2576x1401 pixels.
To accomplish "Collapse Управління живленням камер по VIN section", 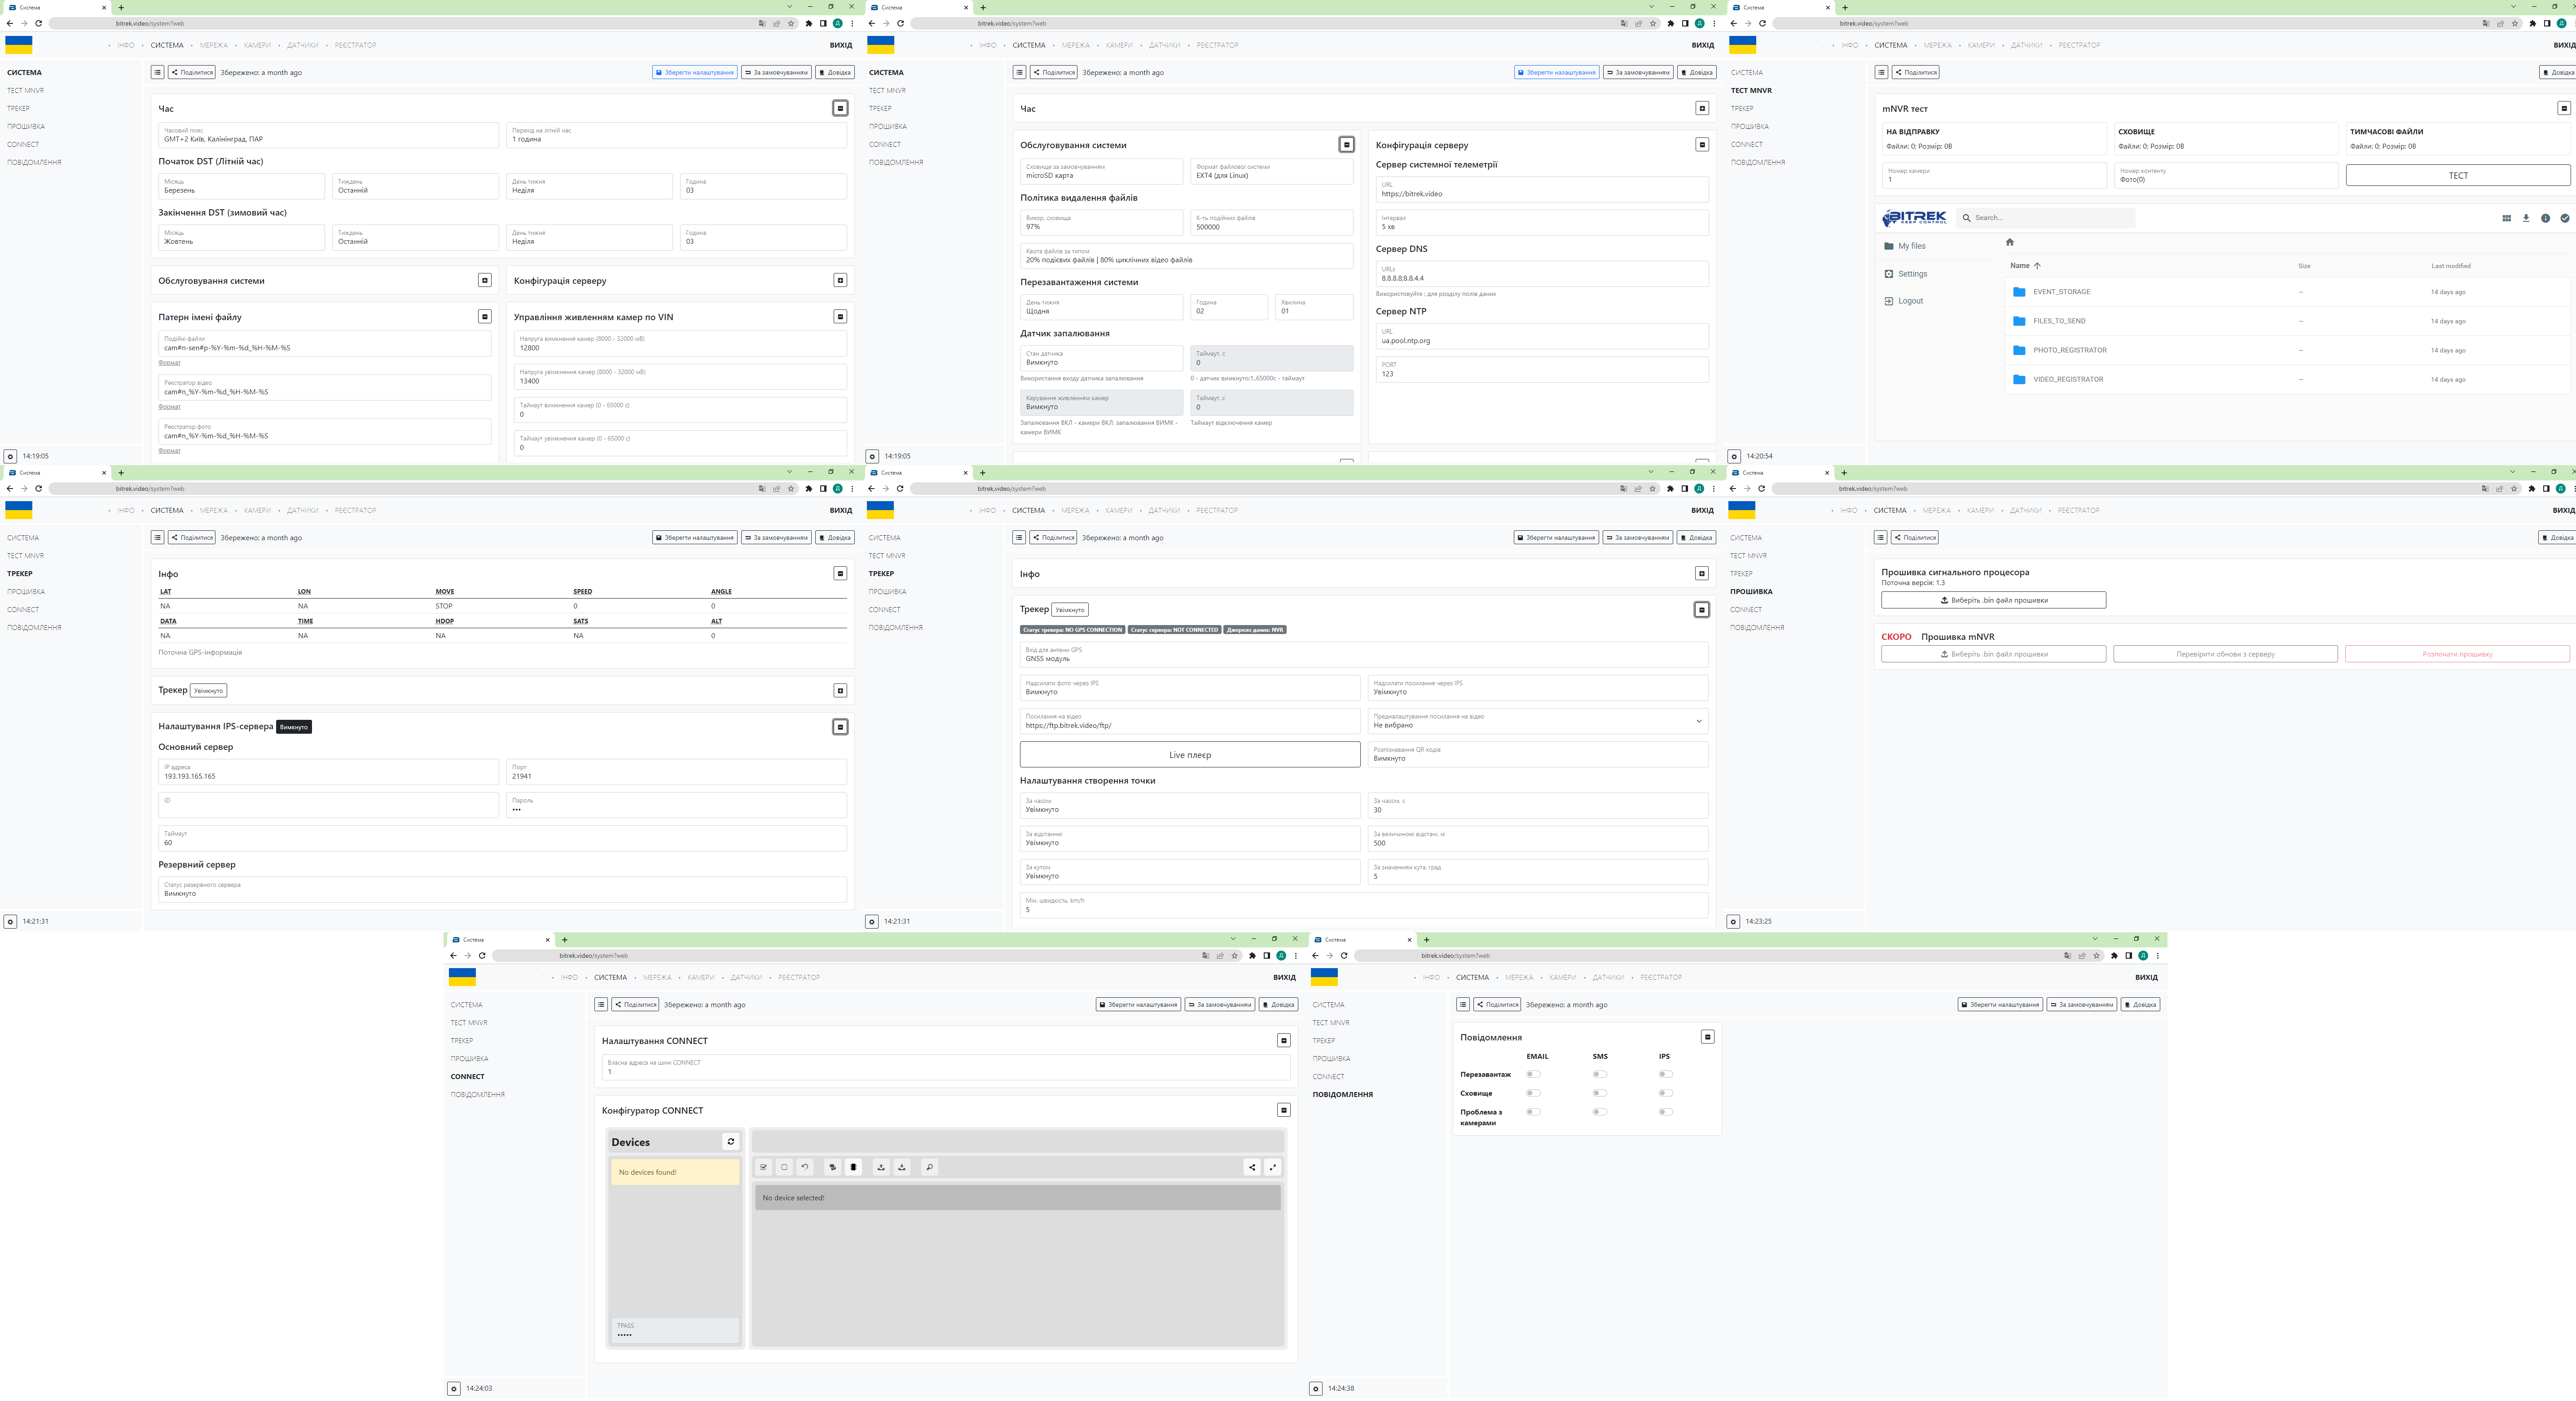I will [x=840, y=317].
